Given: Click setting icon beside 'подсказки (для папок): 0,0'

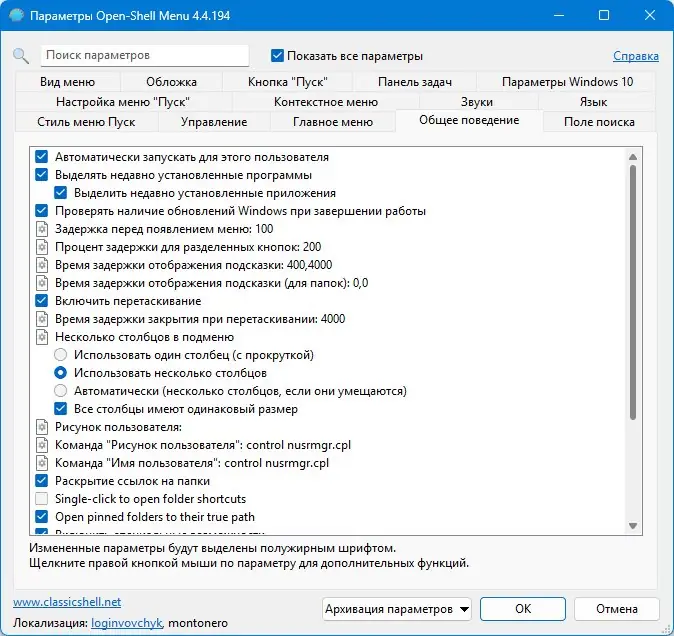Looking at the screenshot, I should click(42, 283).
